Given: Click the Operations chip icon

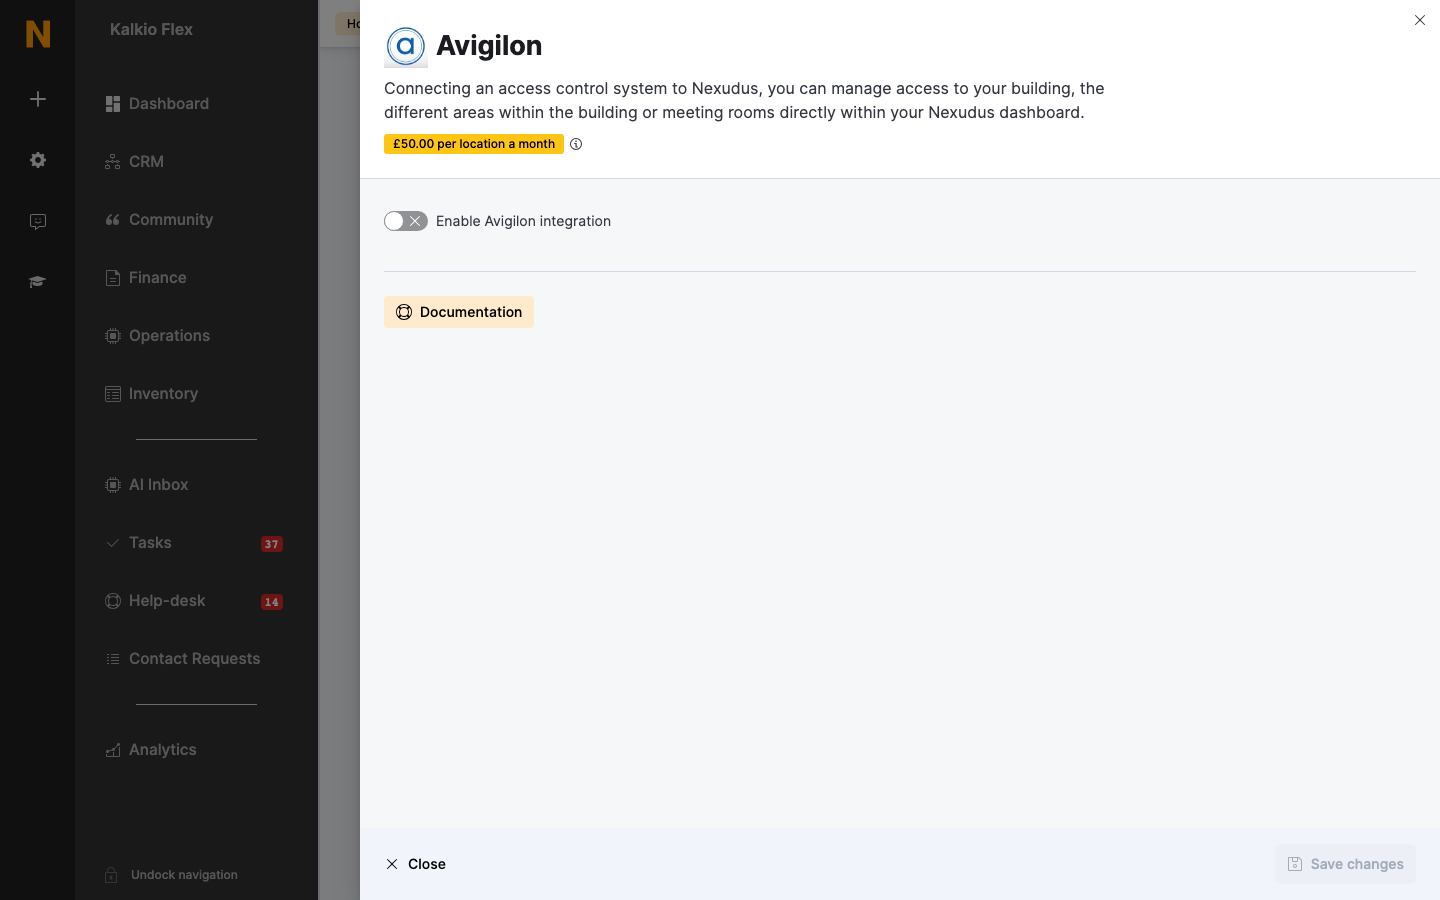Looking at the screenshot, I should click(x=113, y=336).
